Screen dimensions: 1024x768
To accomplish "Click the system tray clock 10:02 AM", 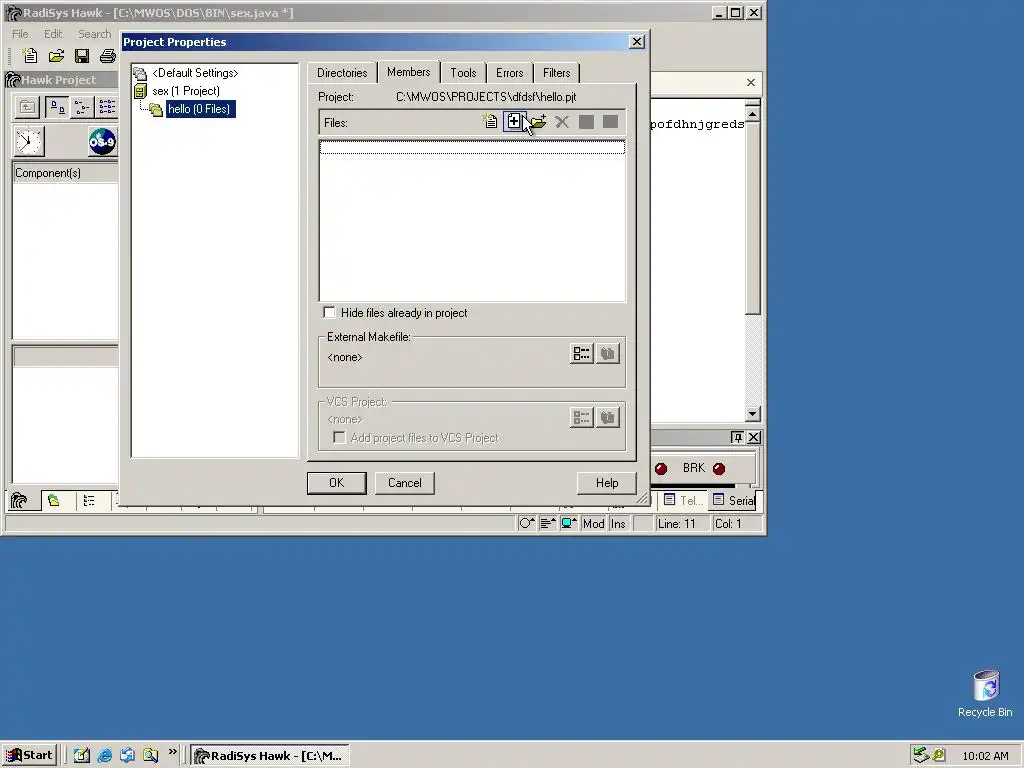I will tap(985, 756).
